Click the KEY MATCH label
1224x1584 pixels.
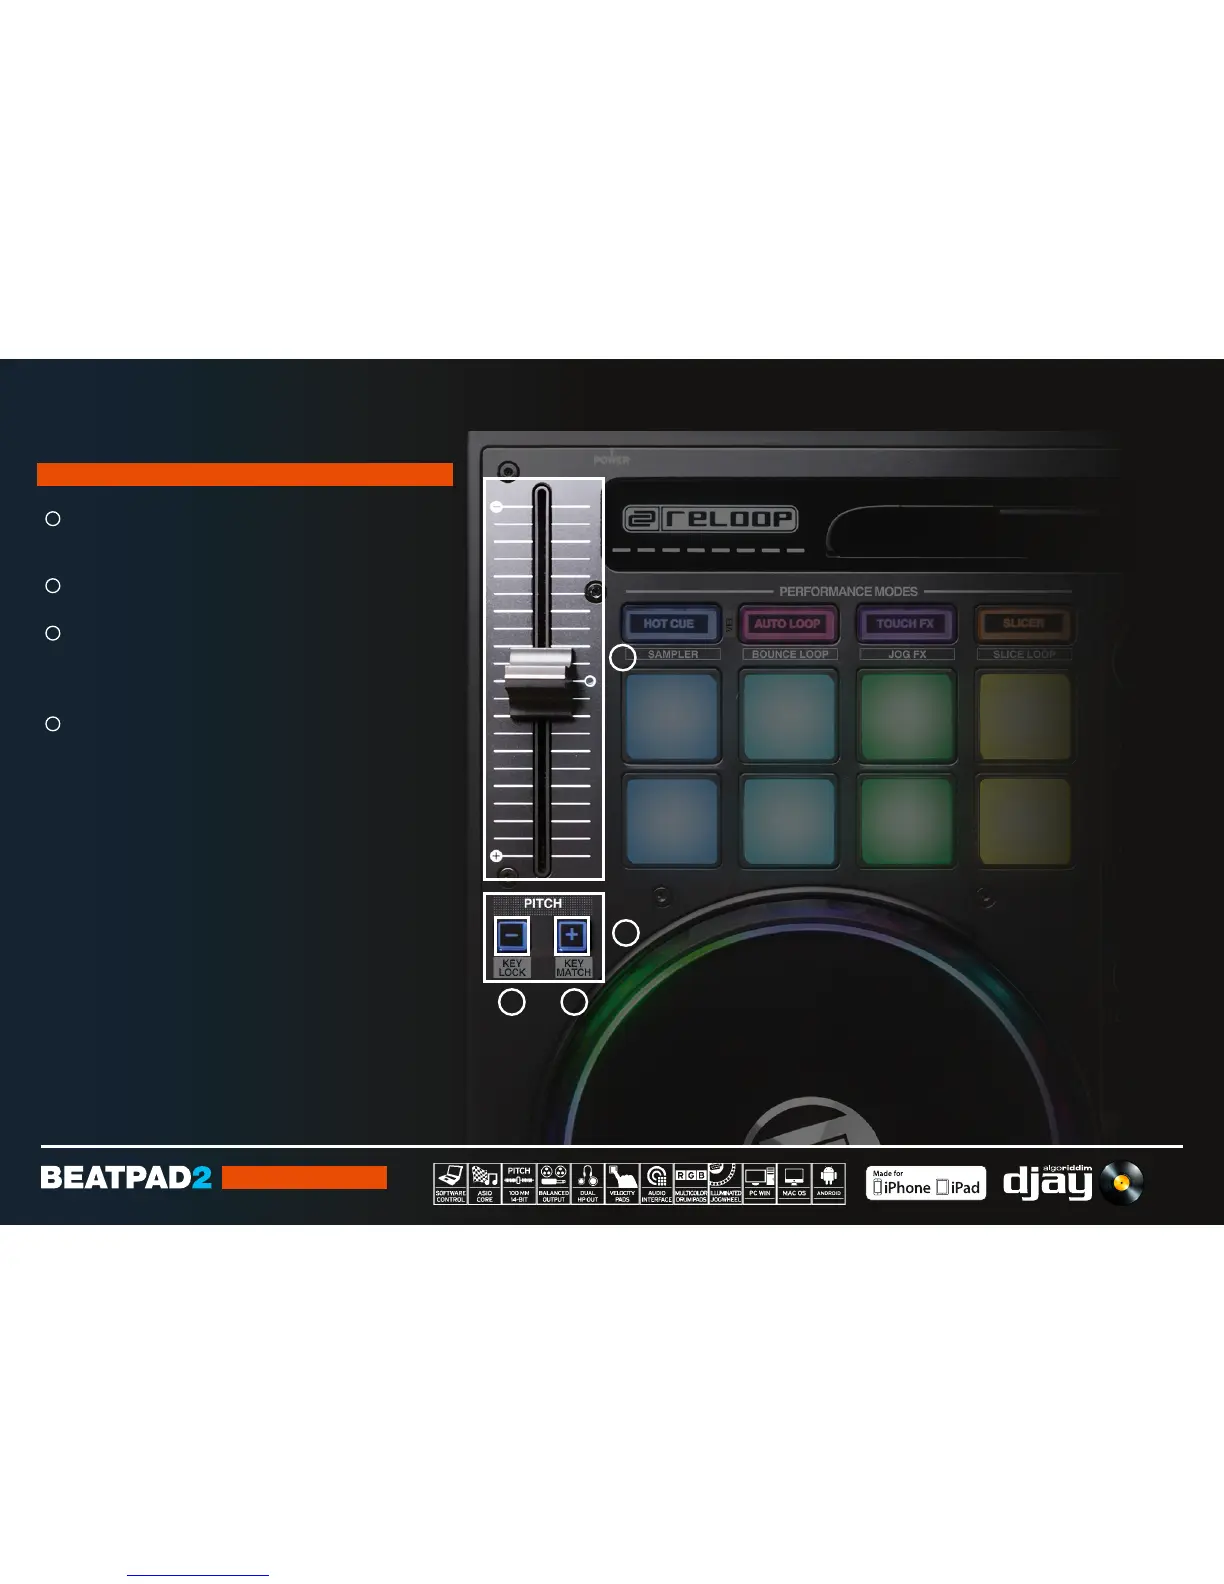pos(574,967)
